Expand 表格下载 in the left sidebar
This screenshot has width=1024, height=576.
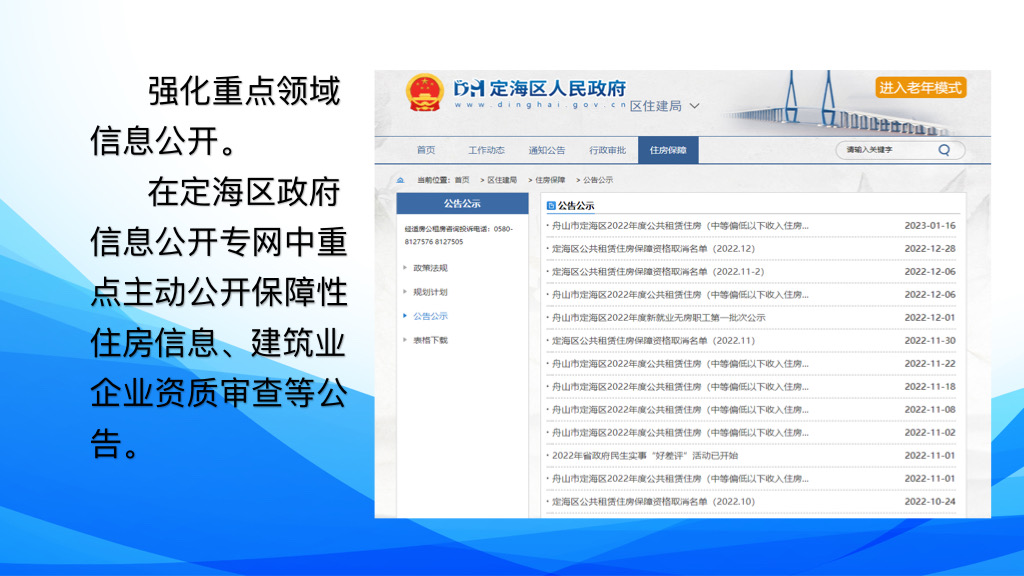pyautogui.click(x=430, y=340)
